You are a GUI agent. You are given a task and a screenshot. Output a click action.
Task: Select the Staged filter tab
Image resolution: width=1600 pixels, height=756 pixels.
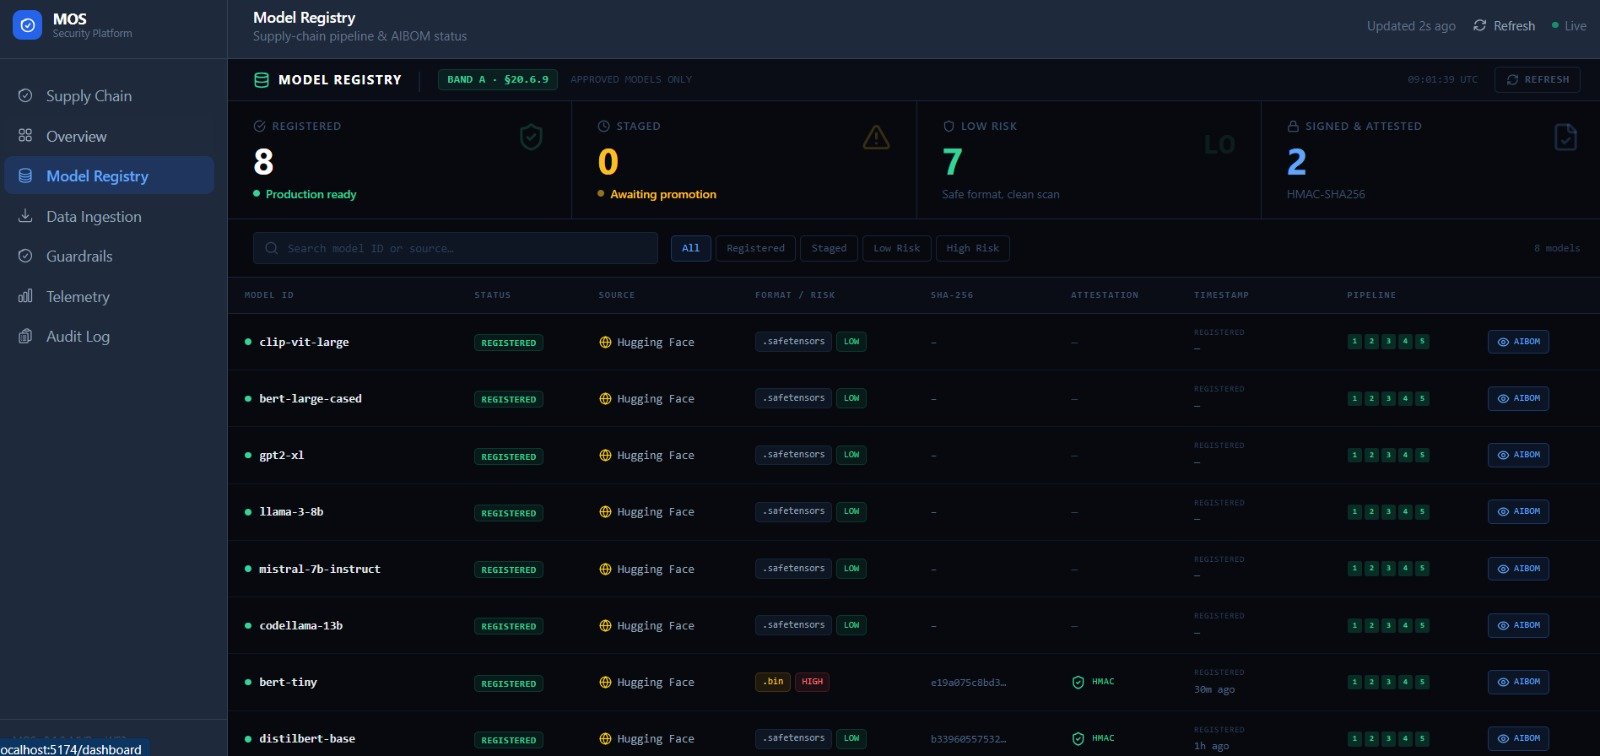pos(829,248)
